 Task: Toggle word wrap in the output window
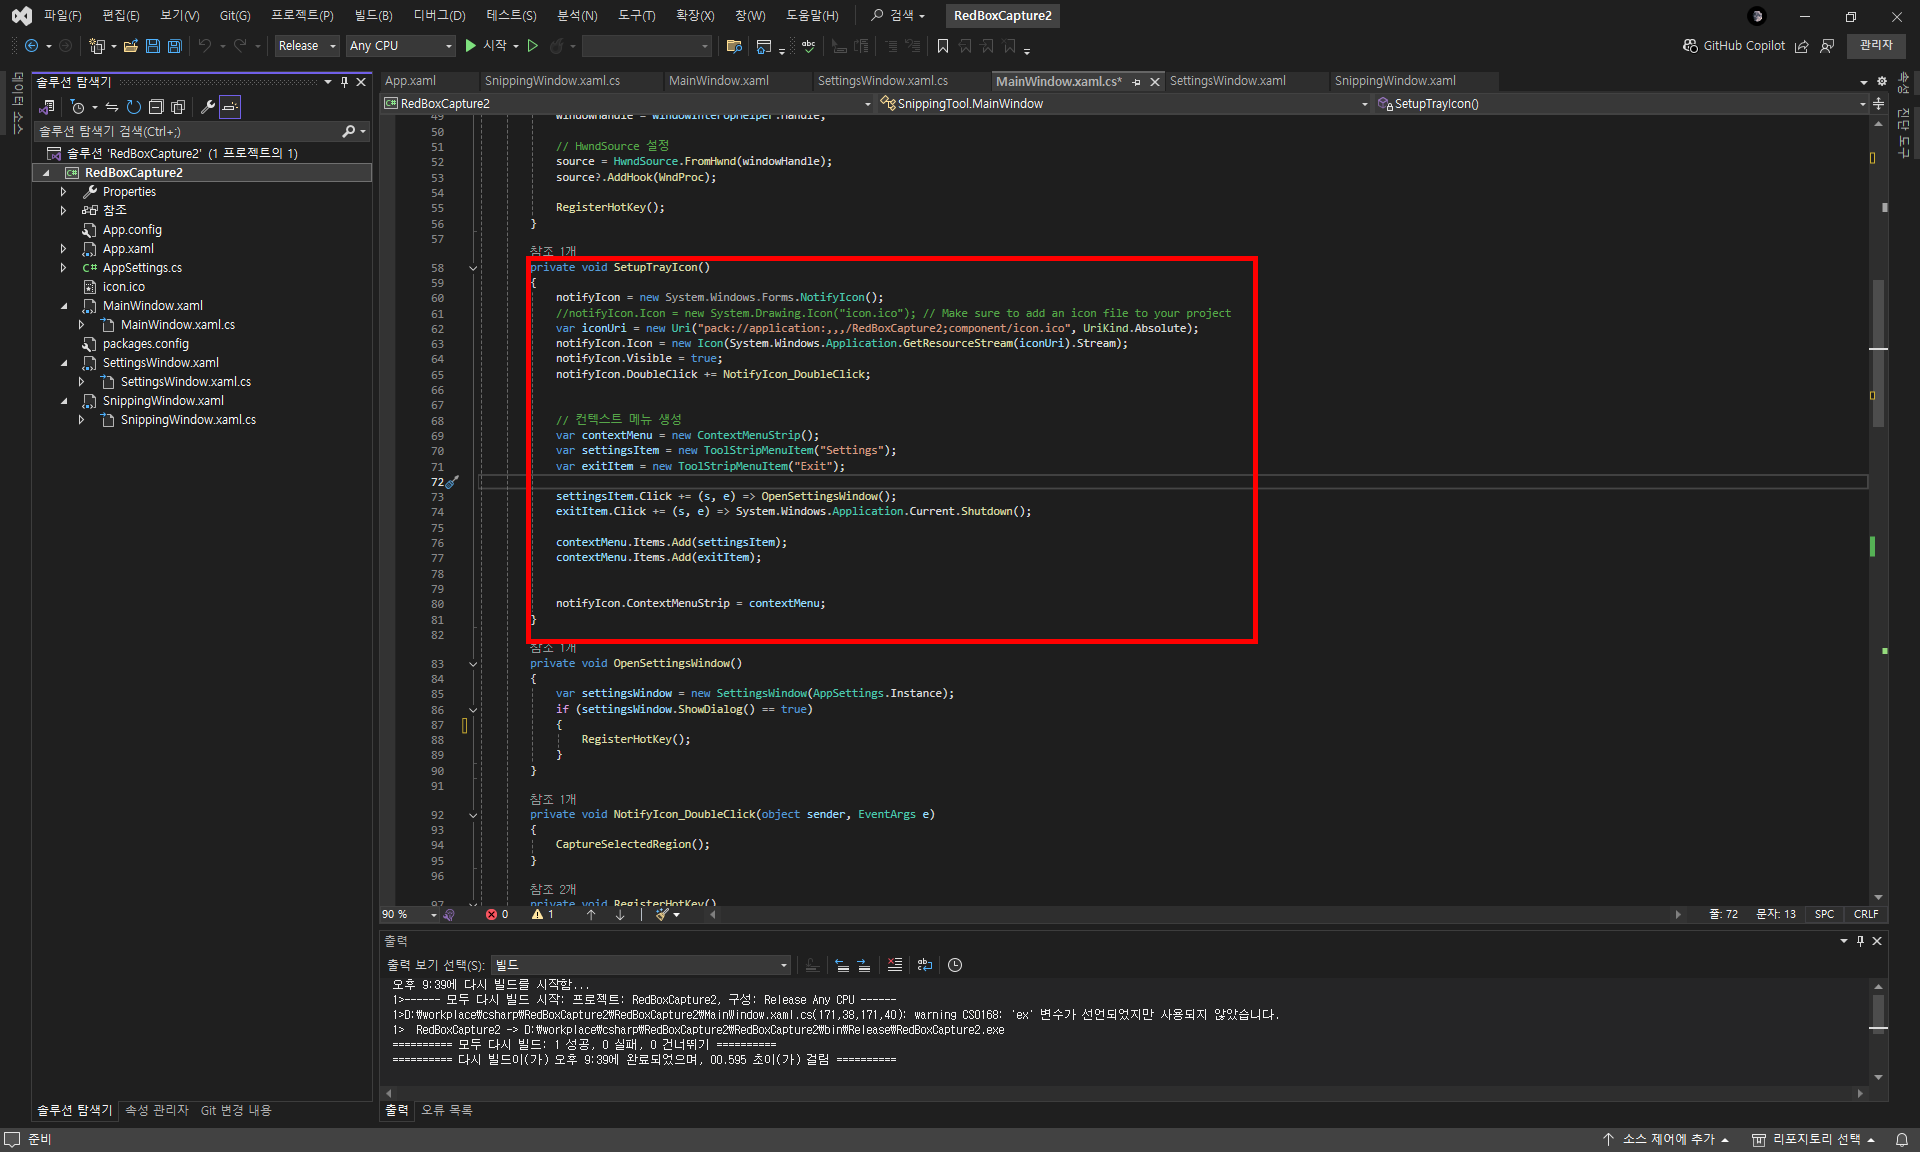[925, 965]
